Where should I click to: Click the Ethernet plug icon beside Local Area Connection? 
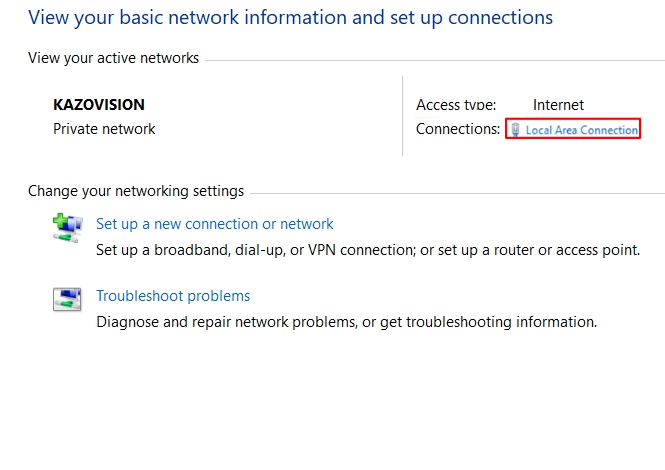pos(515,130)
